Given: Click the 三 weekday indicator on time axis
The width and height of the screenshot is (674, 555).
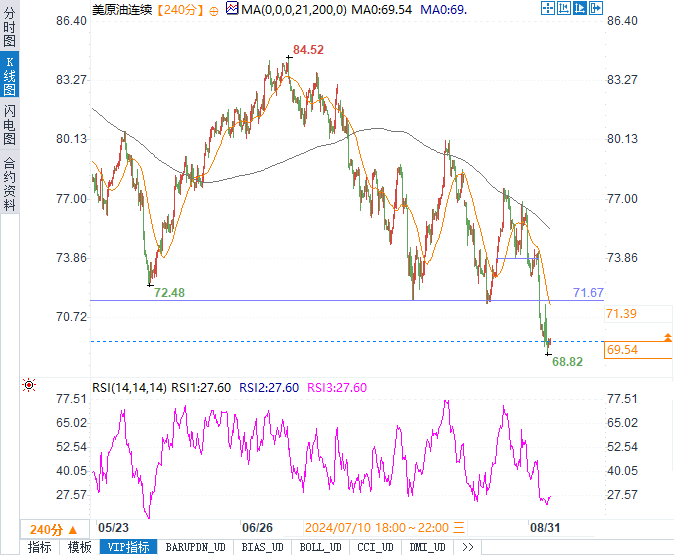Looking at the screenshot, I should 459,528.
